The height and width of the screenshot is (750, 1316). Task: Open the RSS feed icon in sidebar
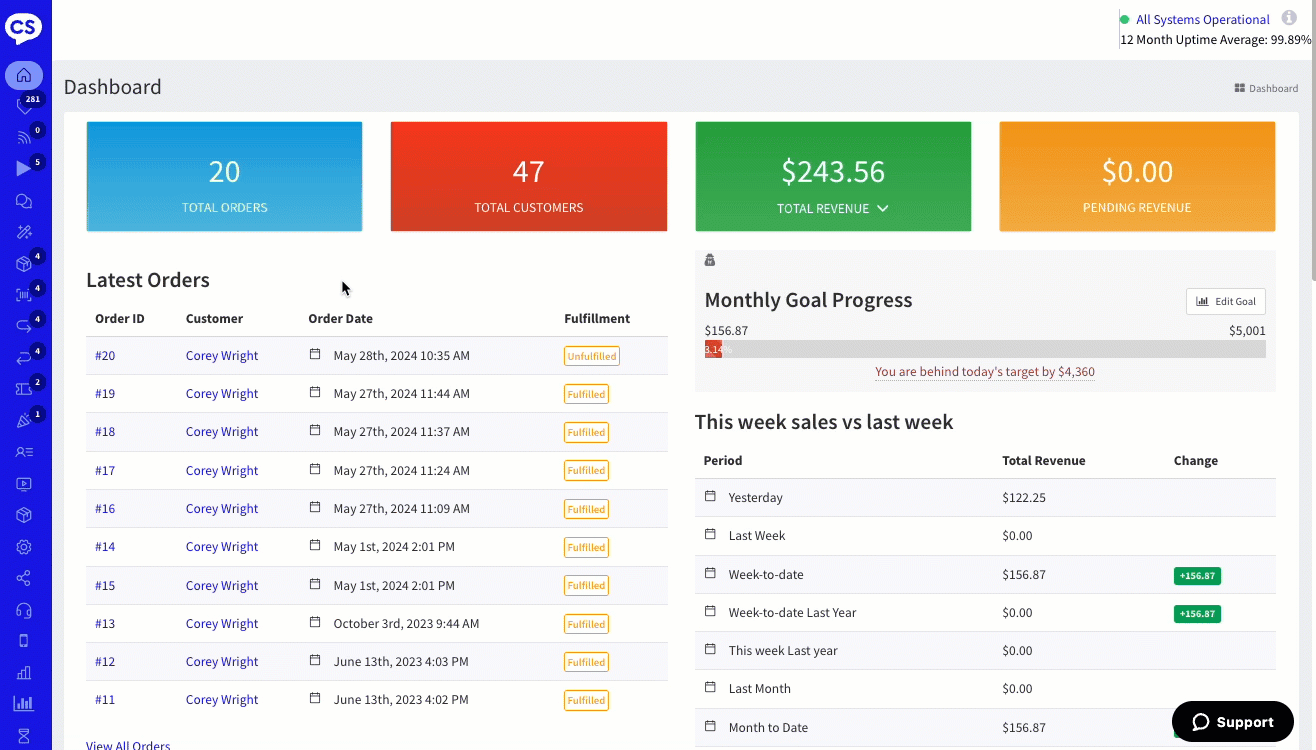(24, 137)
